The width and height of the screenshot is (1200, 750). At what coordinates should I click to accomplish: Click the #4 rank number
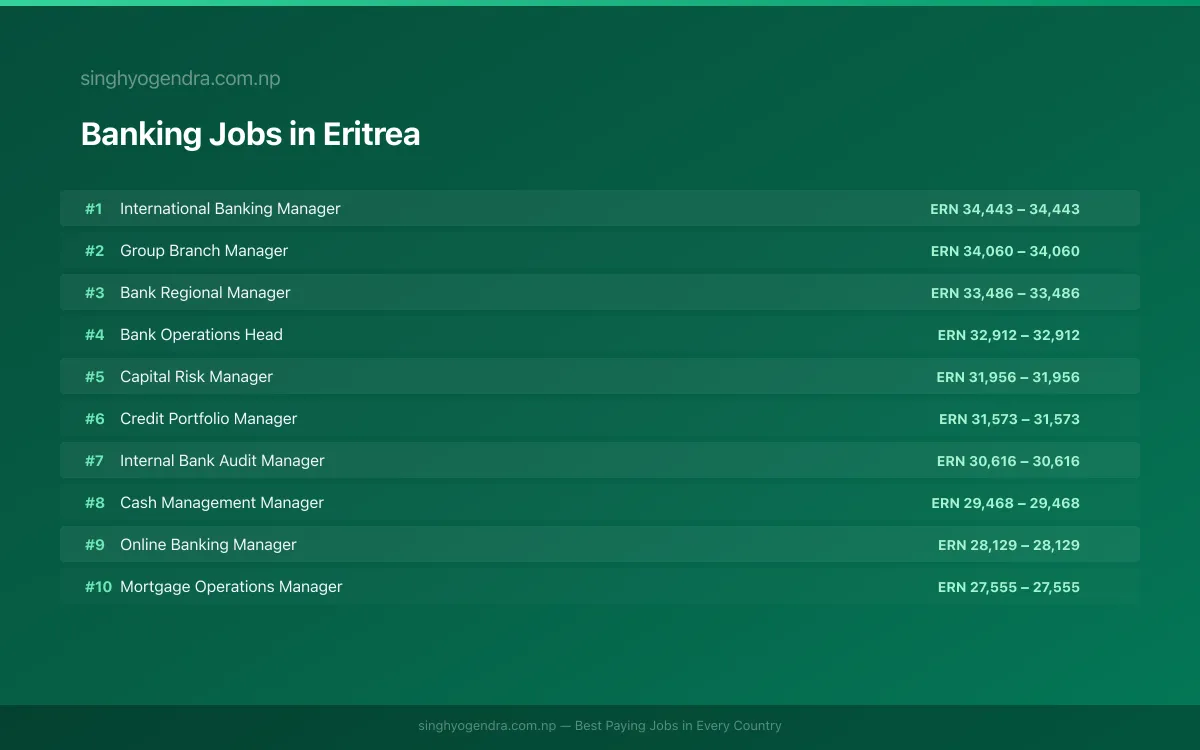click(94, 335)
